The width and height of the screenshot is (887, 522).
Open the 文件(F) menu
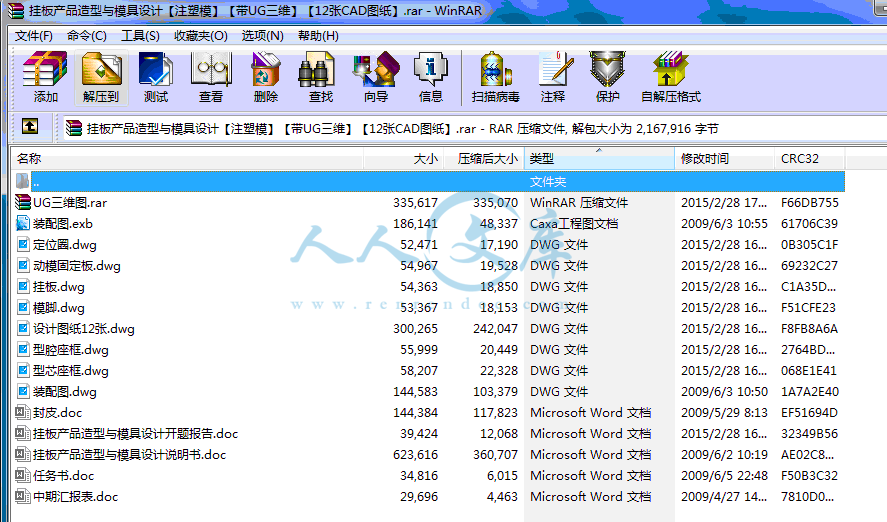33,36
